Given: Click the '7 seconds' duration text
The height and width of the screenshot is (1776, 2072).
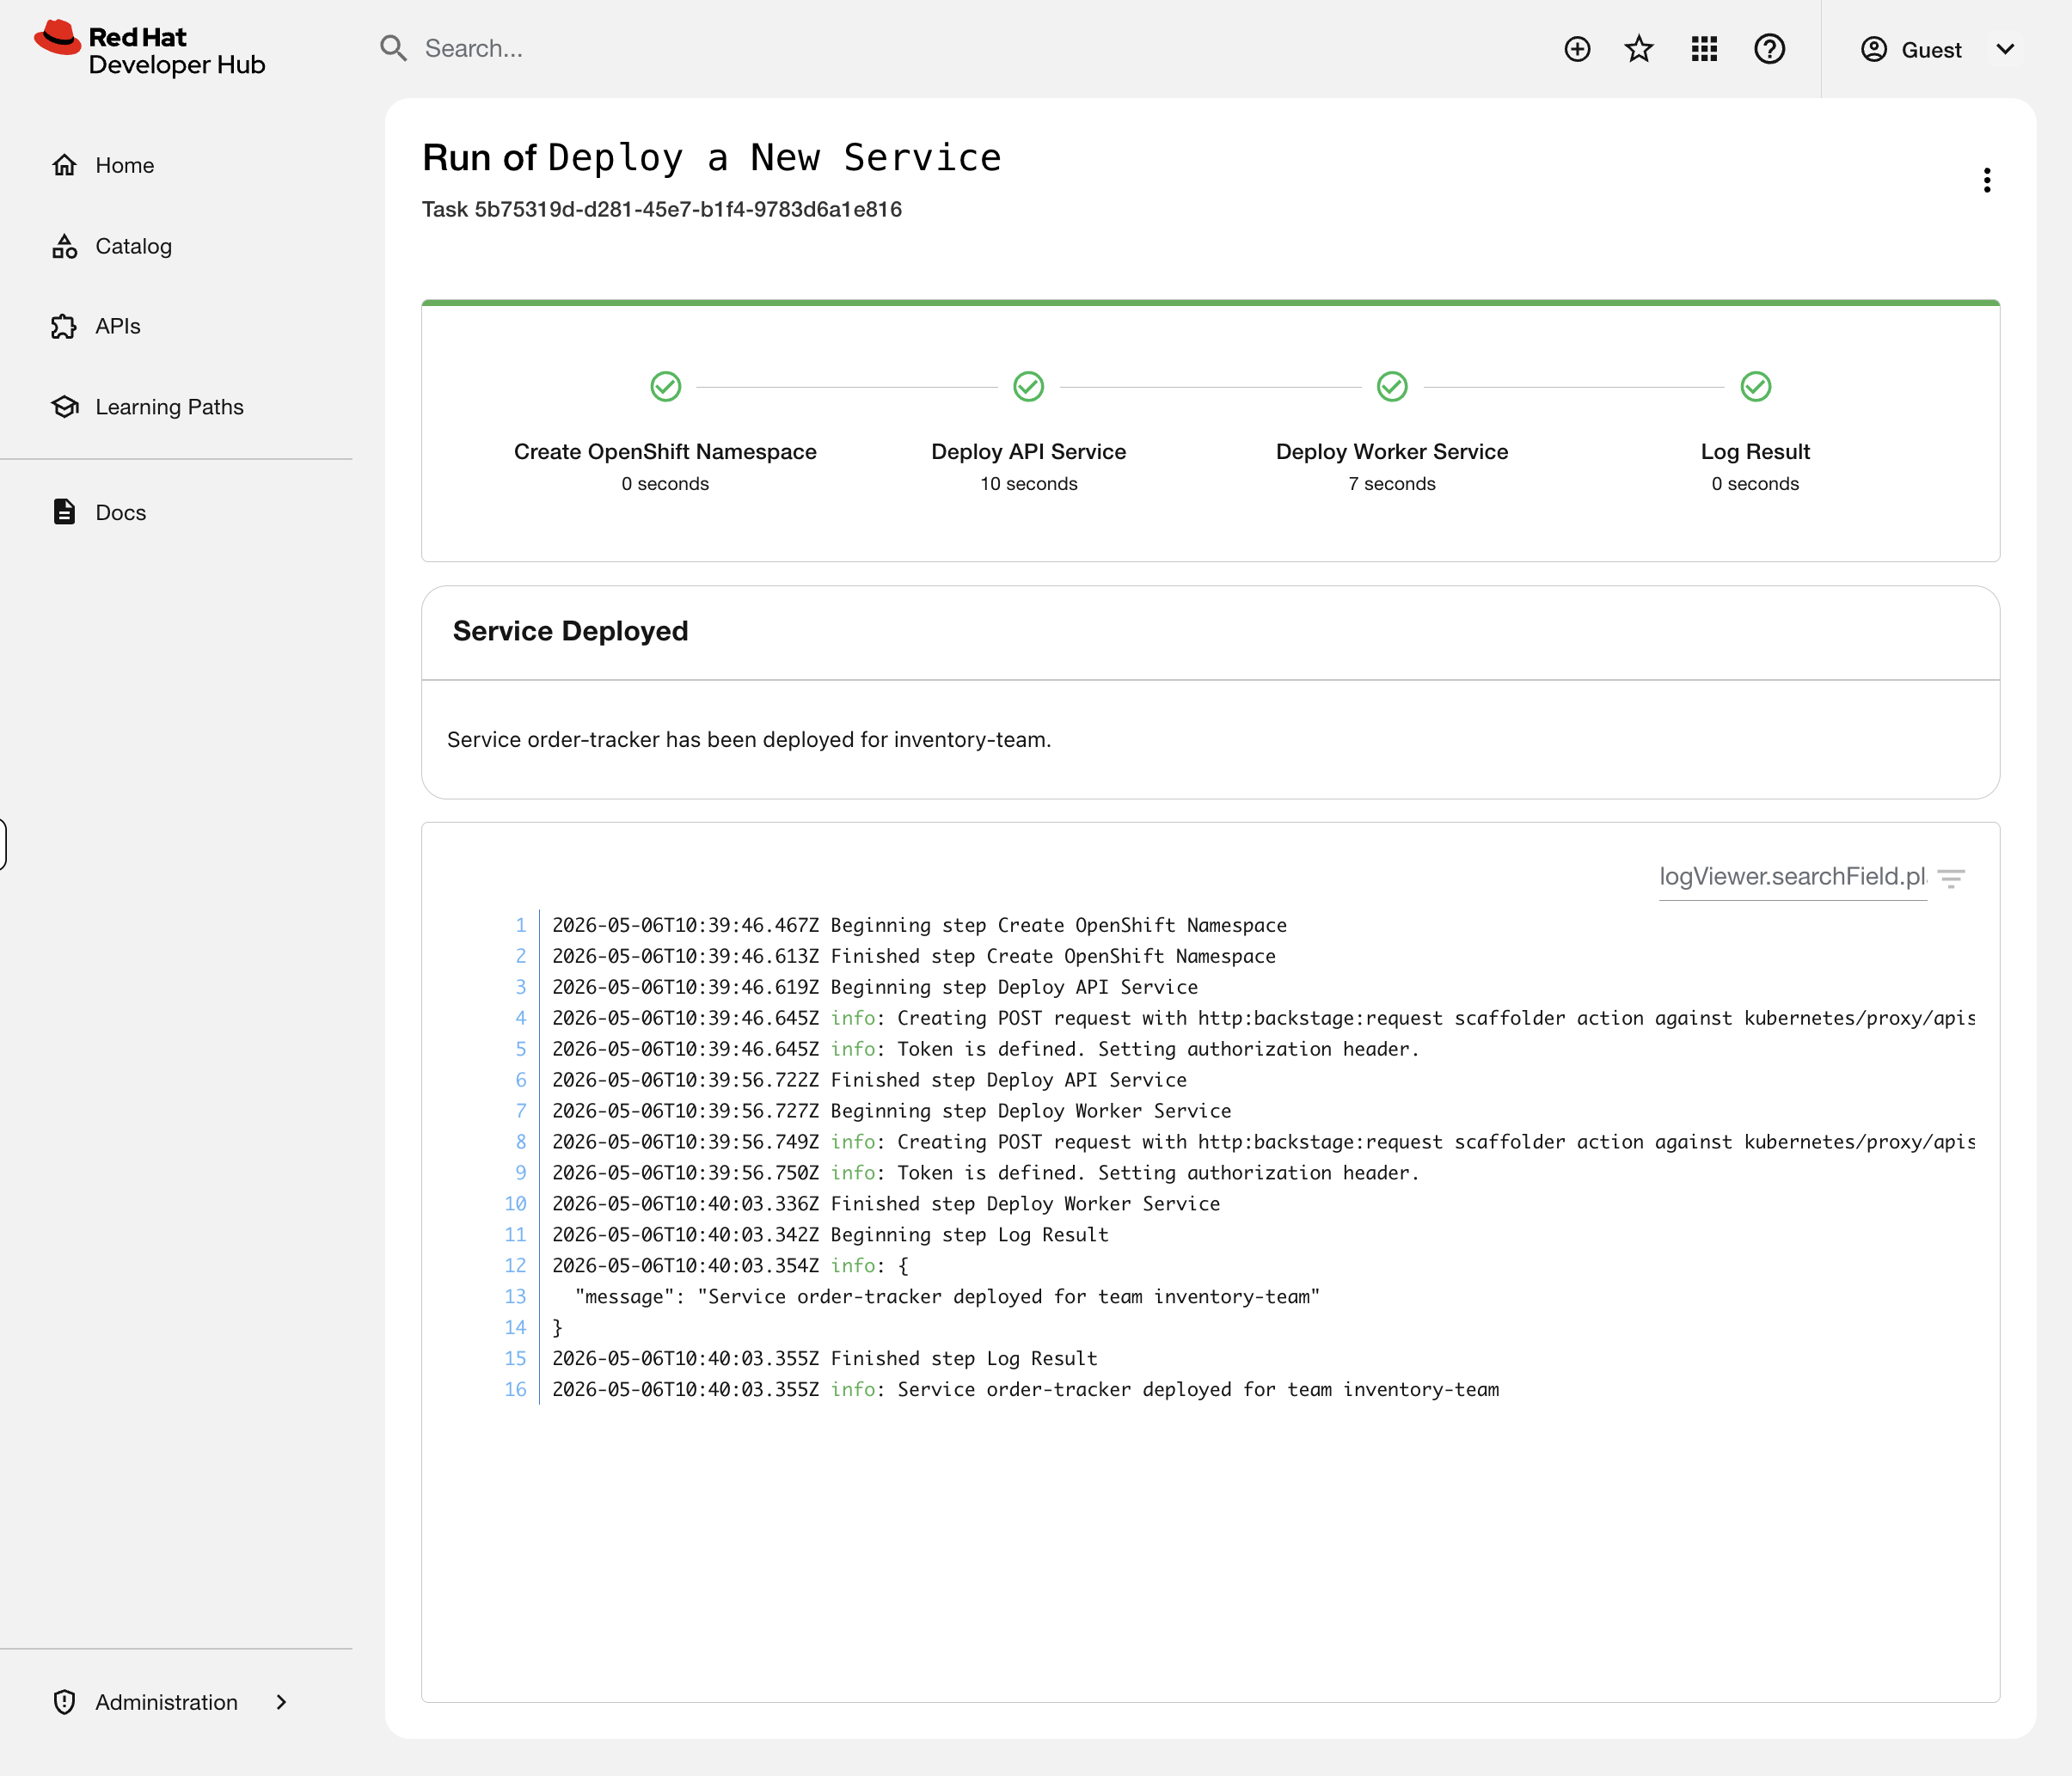Looking at the screenshot, I should (x=1392, y=484).
